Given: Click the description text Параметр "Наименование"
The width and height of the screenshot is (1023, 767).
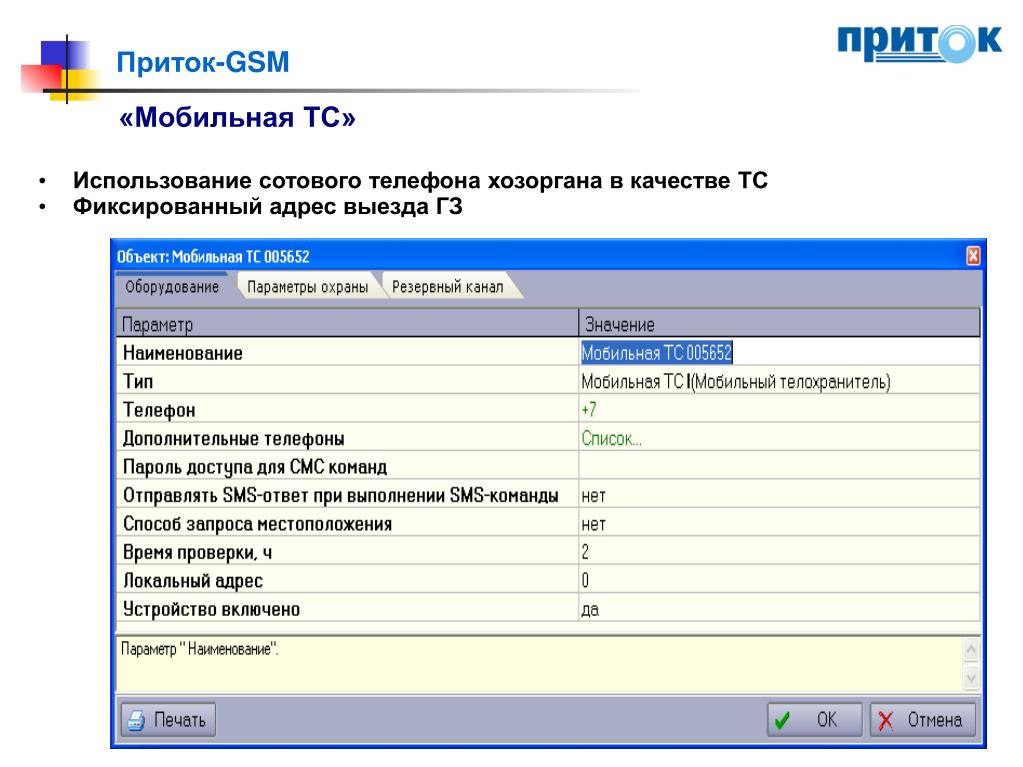Looking at the screenshot, I should (x=200, y=650).
